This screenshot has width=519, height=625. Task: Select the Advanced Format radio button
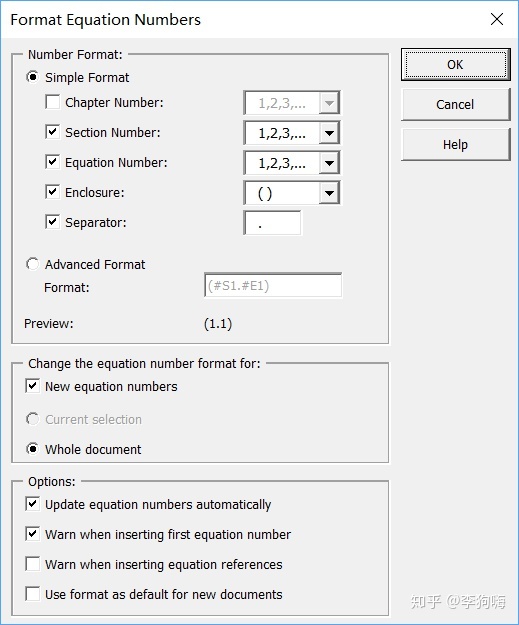(33, 264)
